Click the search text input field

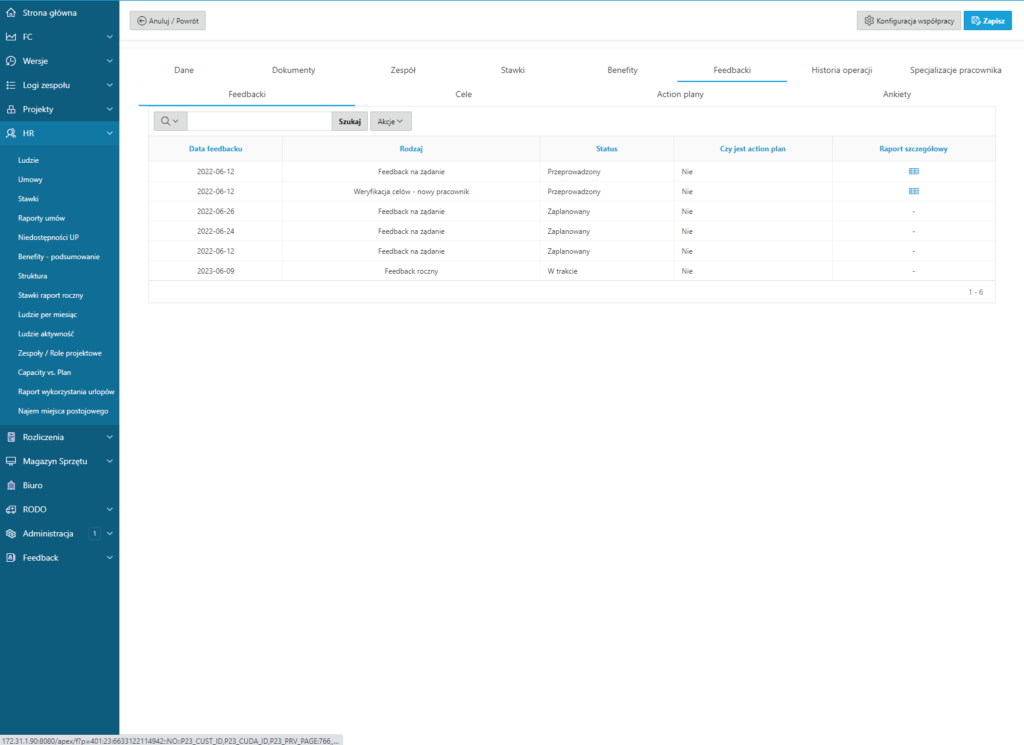pos(259,121)
